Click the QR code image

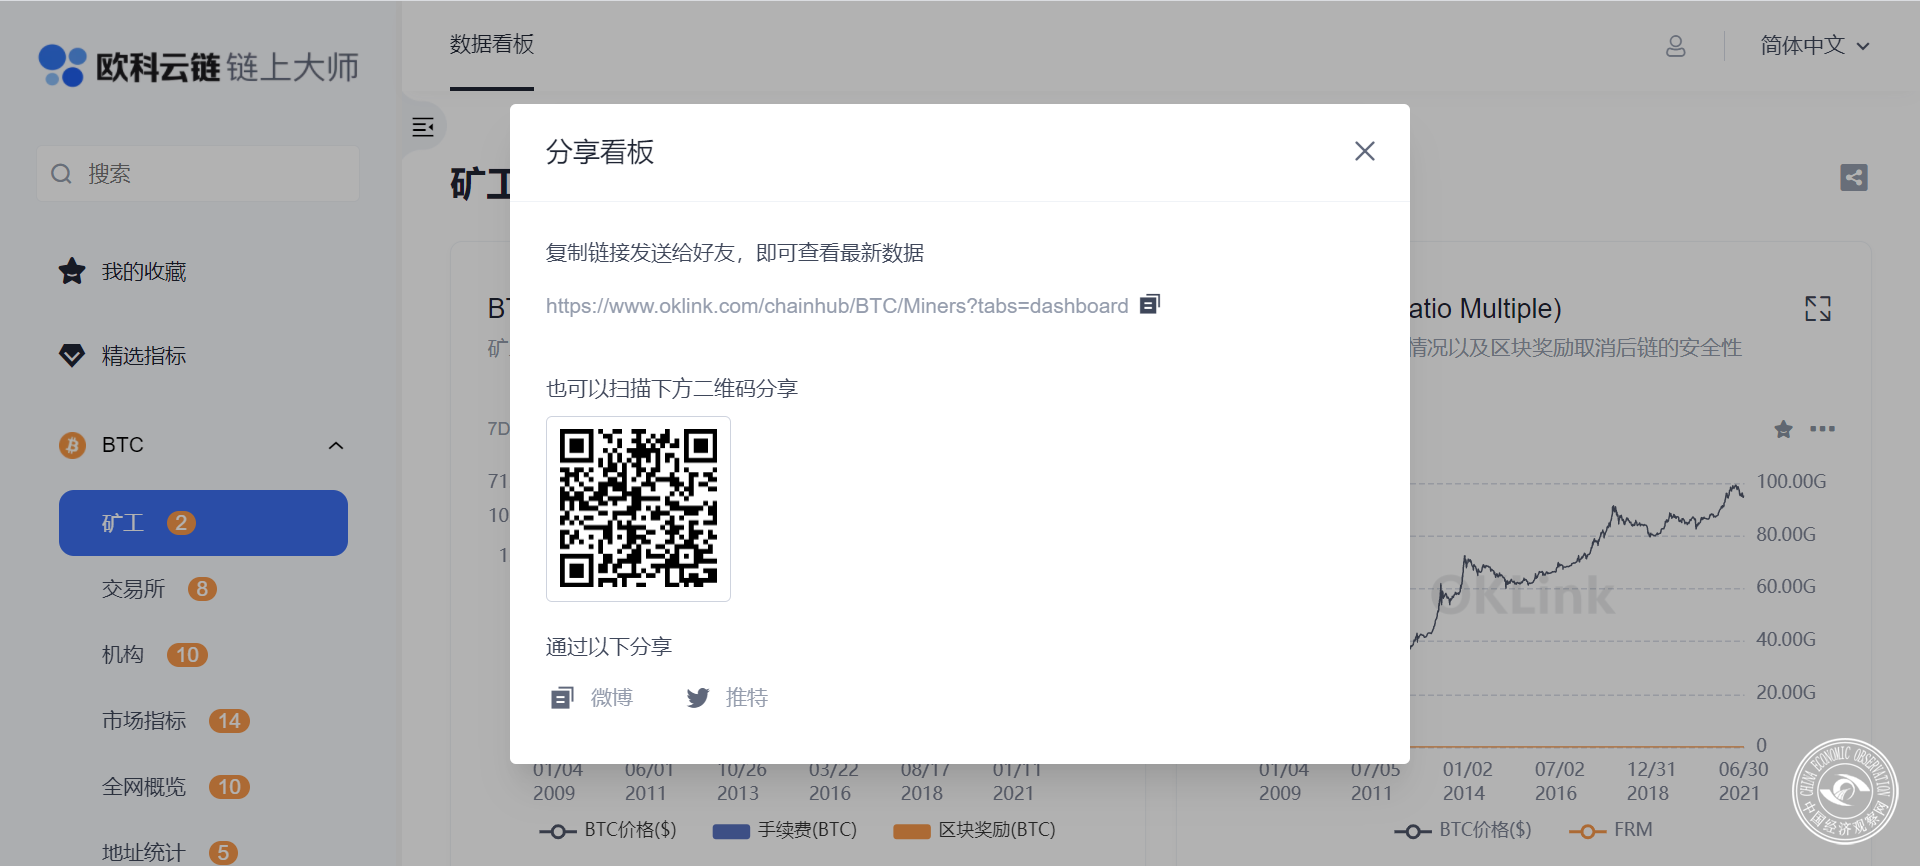[x=638, y=508]
